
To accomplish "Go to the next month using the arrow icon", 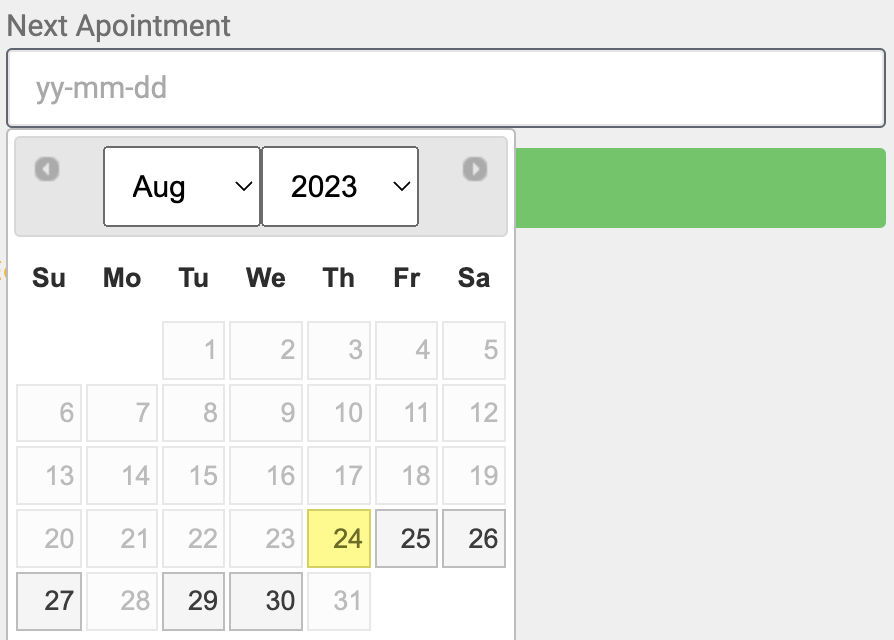I will (x=475, y=169).
